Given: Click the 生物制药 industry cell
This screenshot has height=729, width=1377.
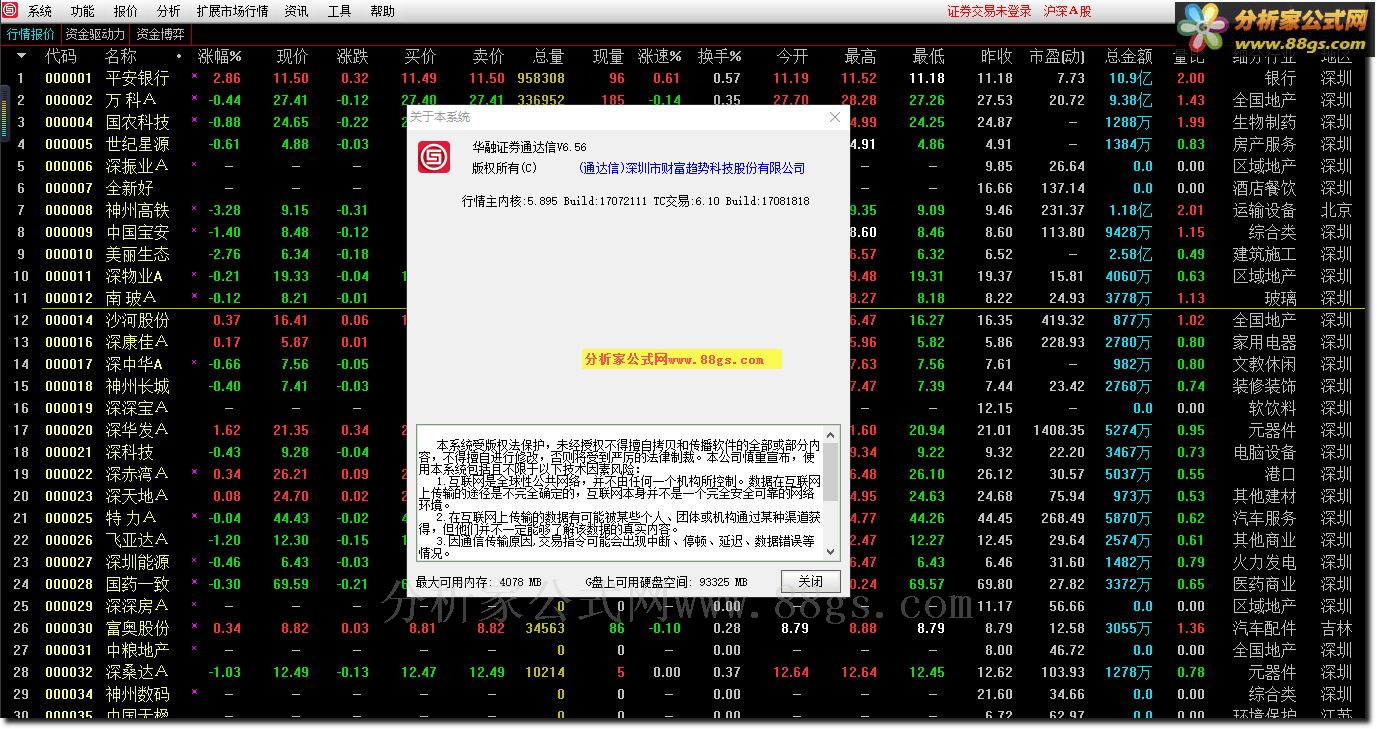Looking at the screenshot, I should 1264,122.
